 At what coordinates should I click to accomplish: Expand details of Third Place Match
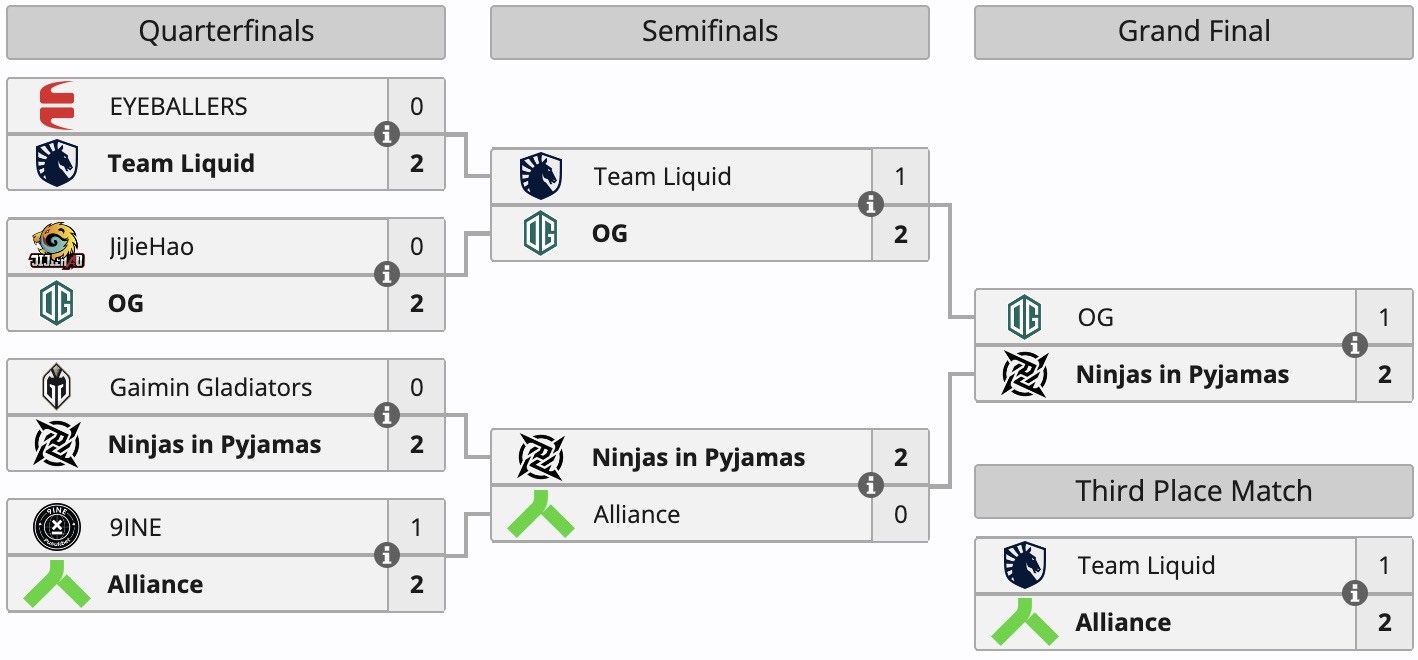coord(1355,593)
